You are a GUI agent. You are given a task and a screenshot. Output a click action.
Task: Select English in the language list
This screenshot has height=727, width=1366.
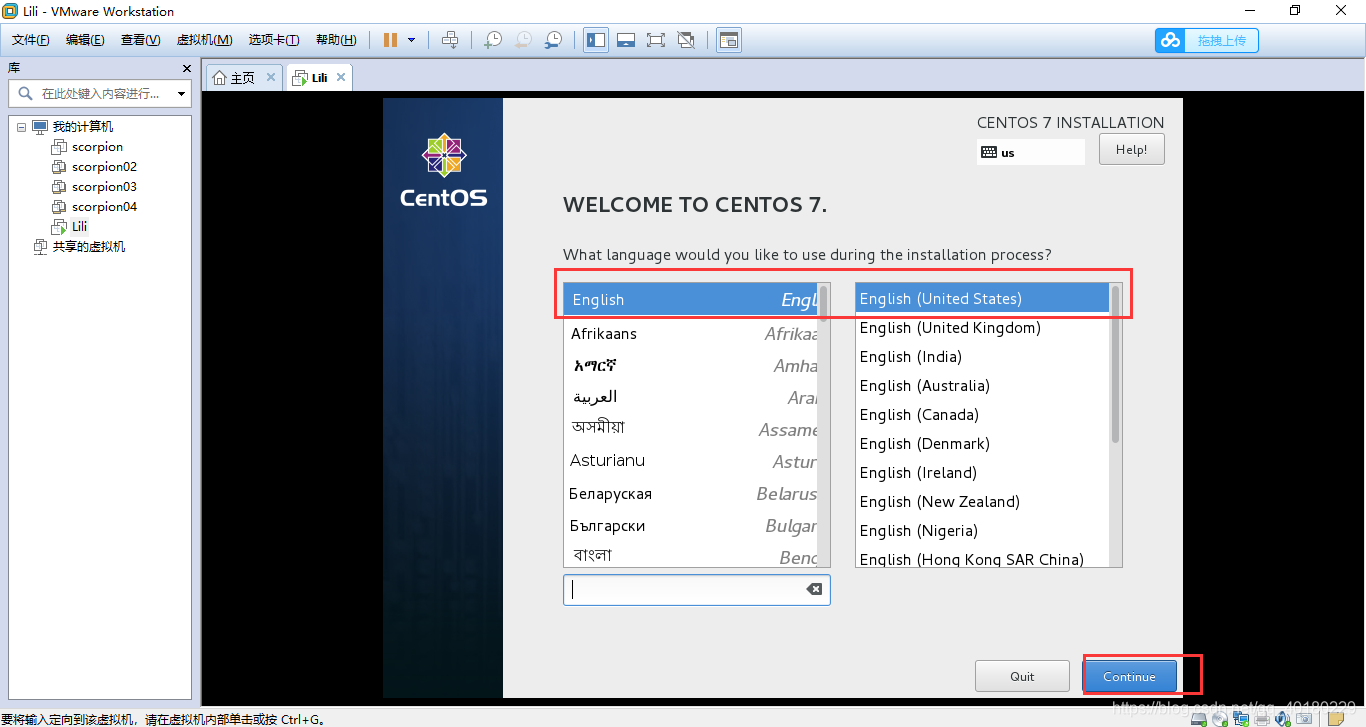(x=690, y=299)
